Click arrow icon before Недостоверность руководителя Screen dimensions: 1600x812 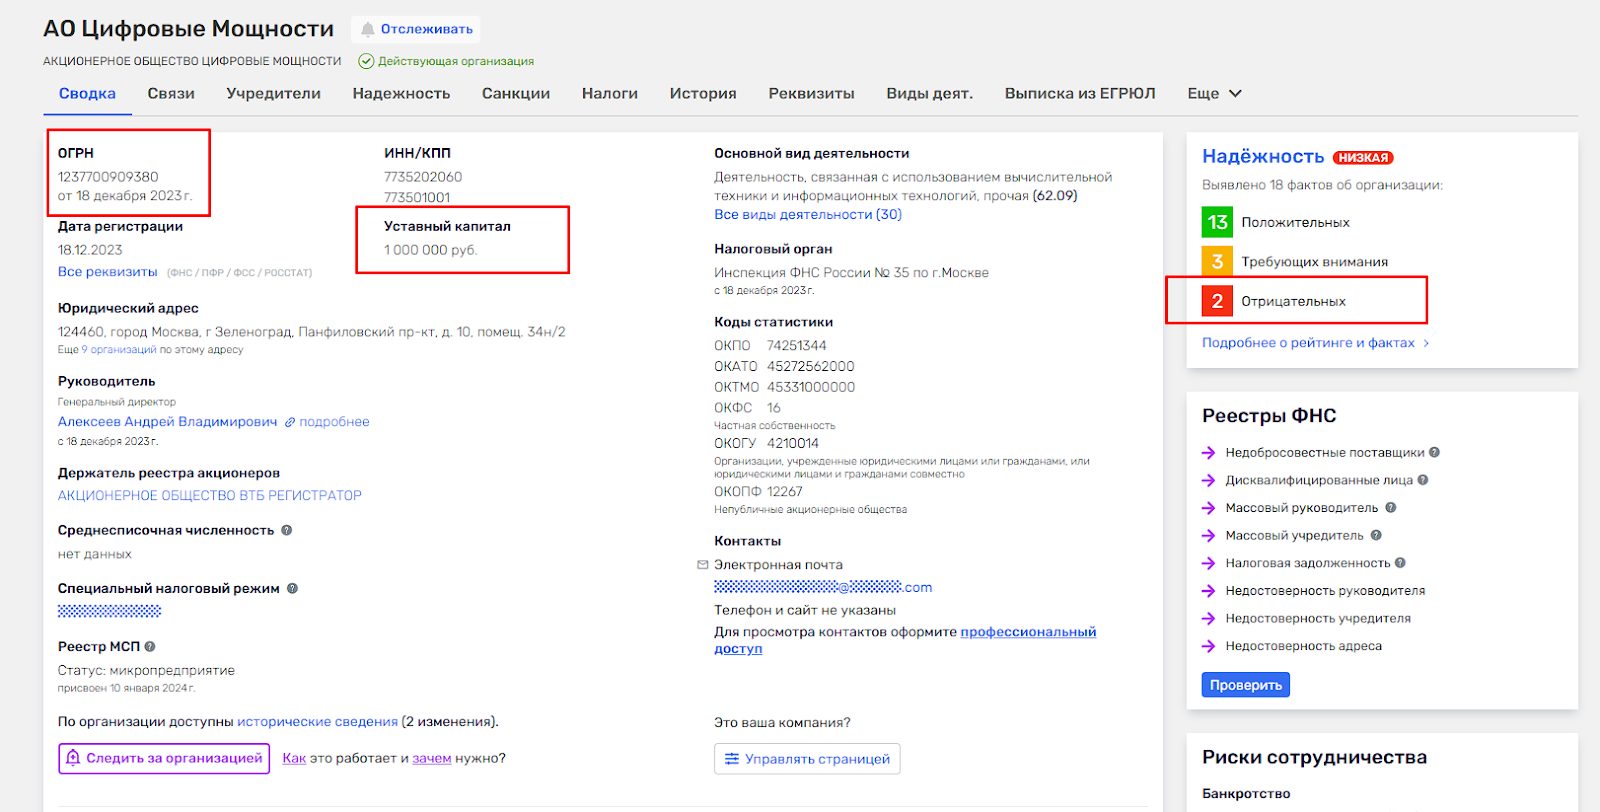coord(1208,591)
